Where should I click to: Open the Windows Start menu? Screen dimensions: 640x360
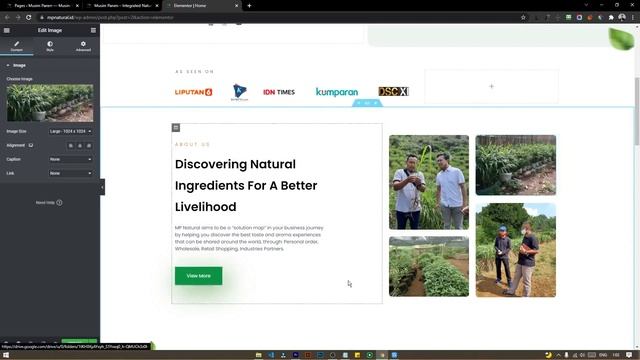coord(6,355)
